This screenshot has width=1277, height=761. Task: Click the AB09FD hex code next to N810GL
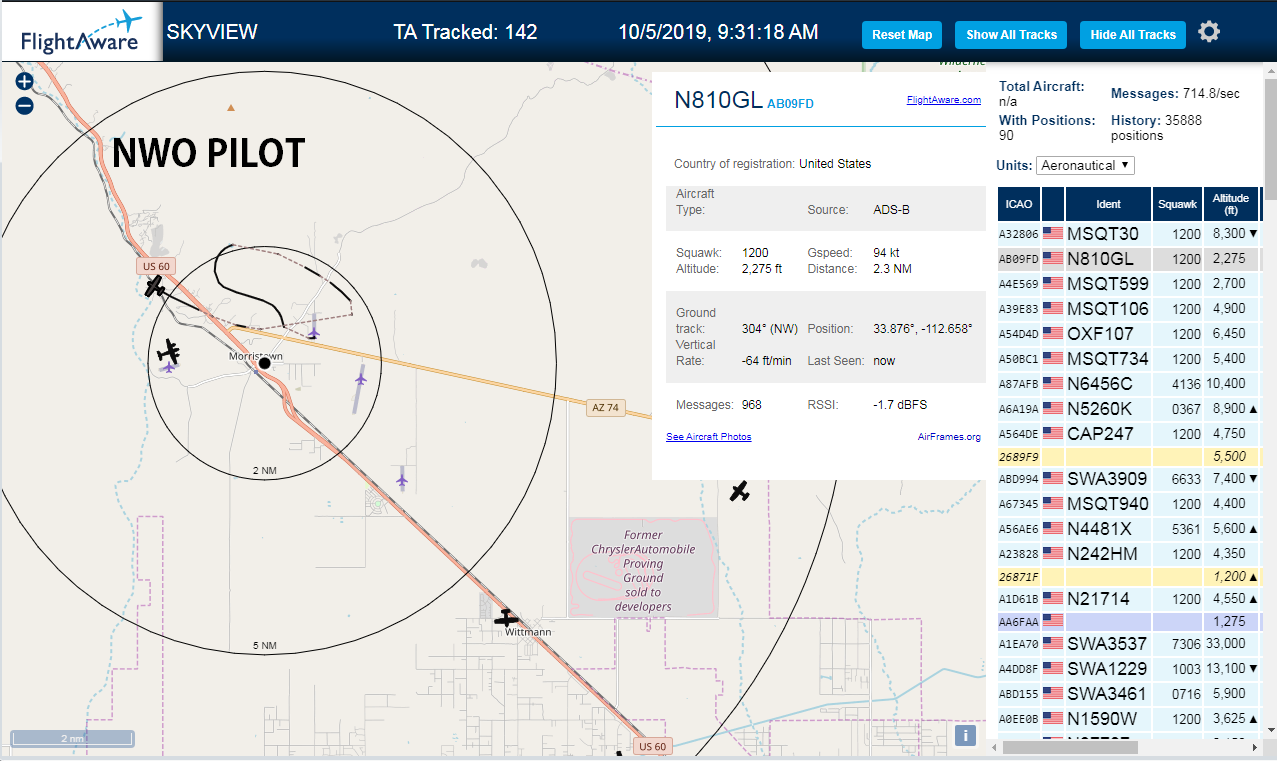(x=791, y=103)
